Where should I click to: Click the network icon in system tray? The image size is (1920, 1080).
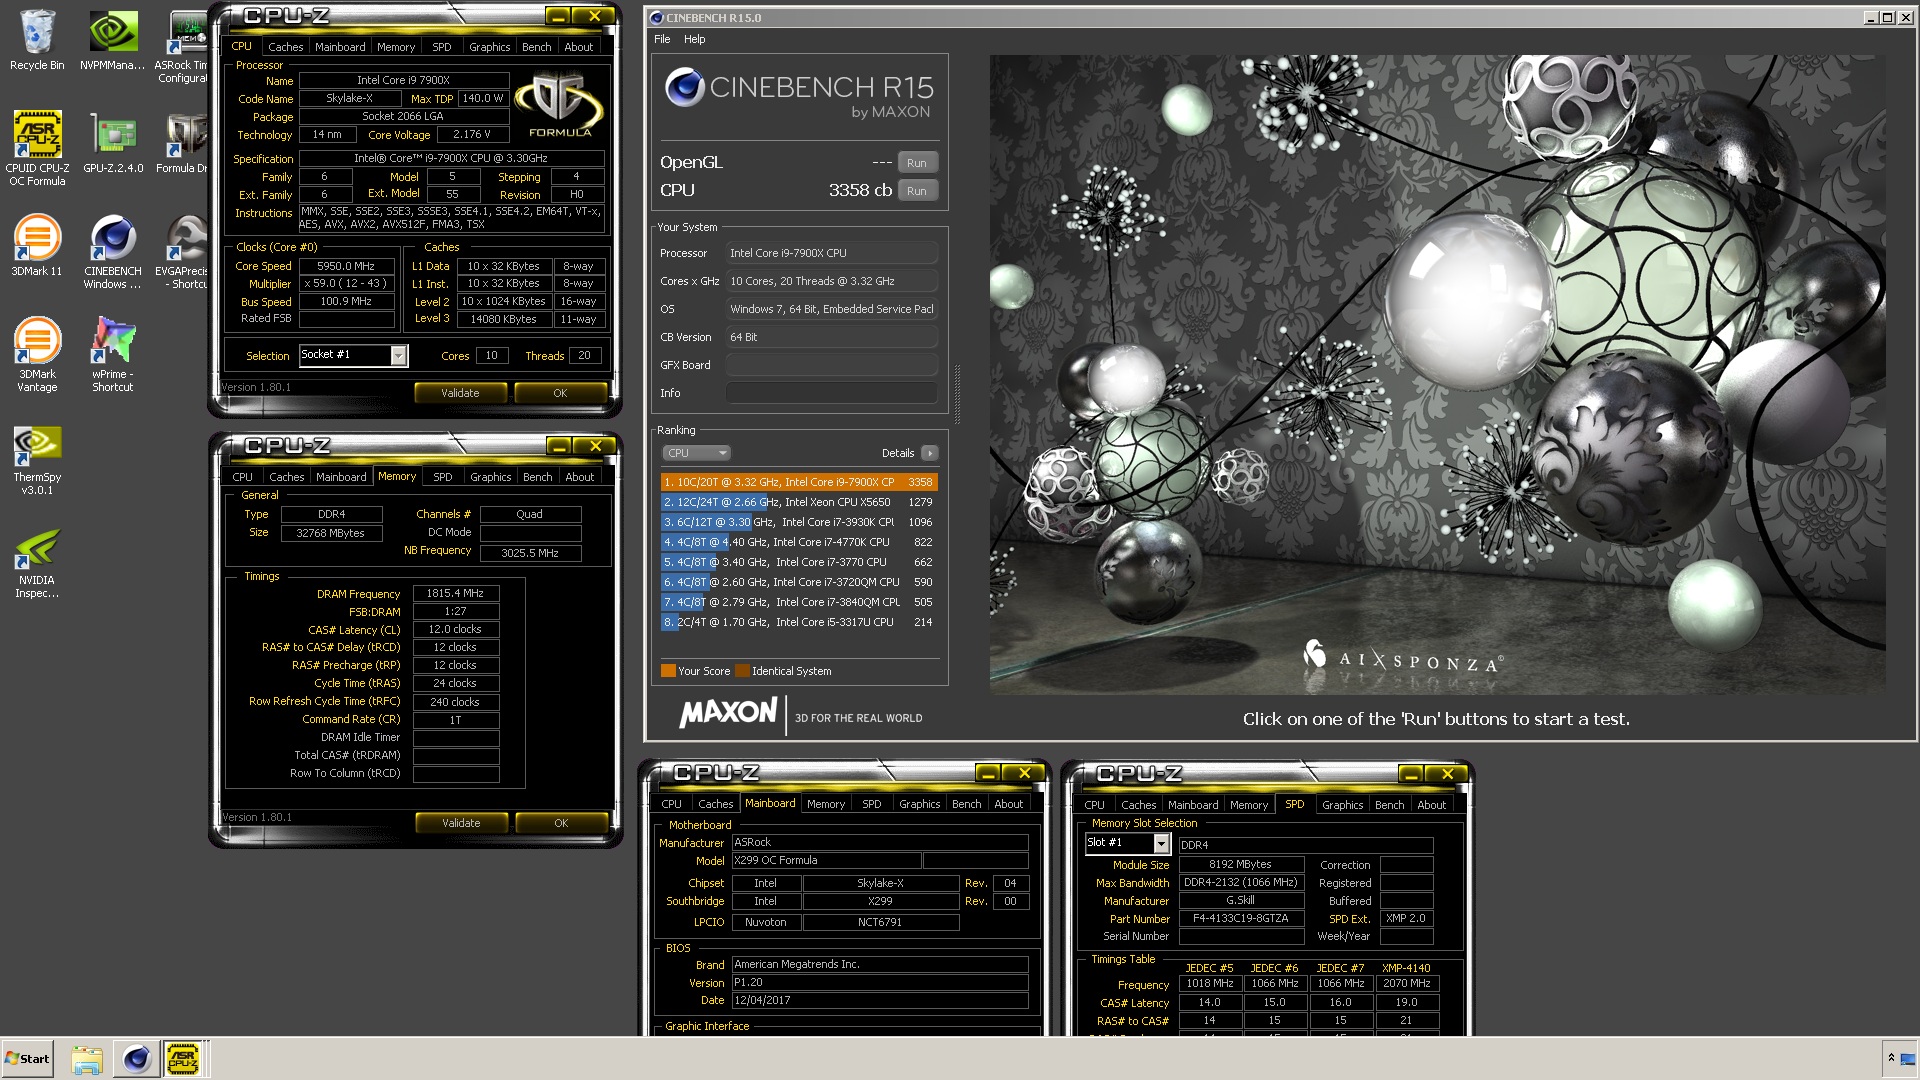coord(1909,1058)
